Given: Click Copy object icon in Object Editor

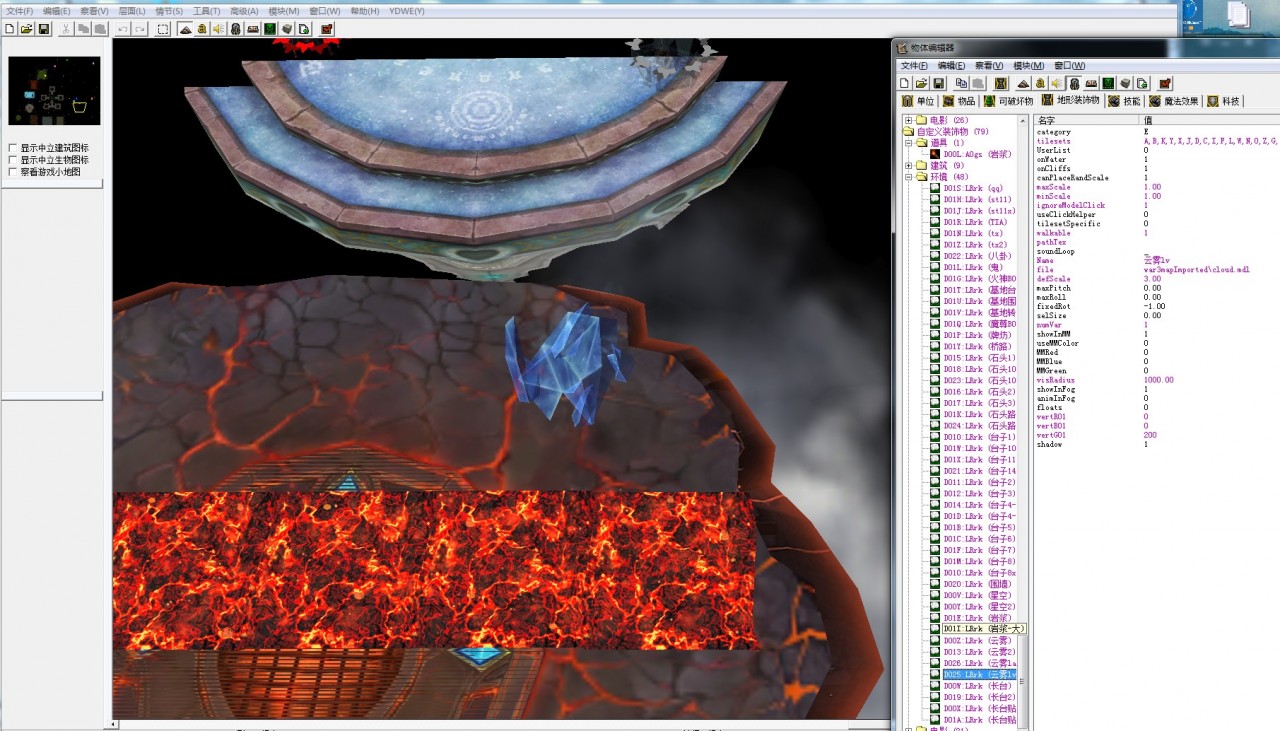Looking at the screenshot, I should 961,83.
